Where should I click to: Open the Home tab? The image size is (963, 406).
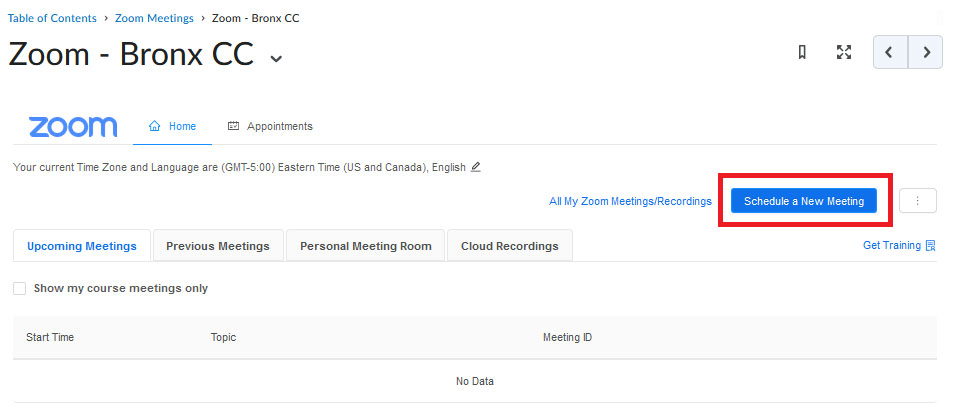173,127
